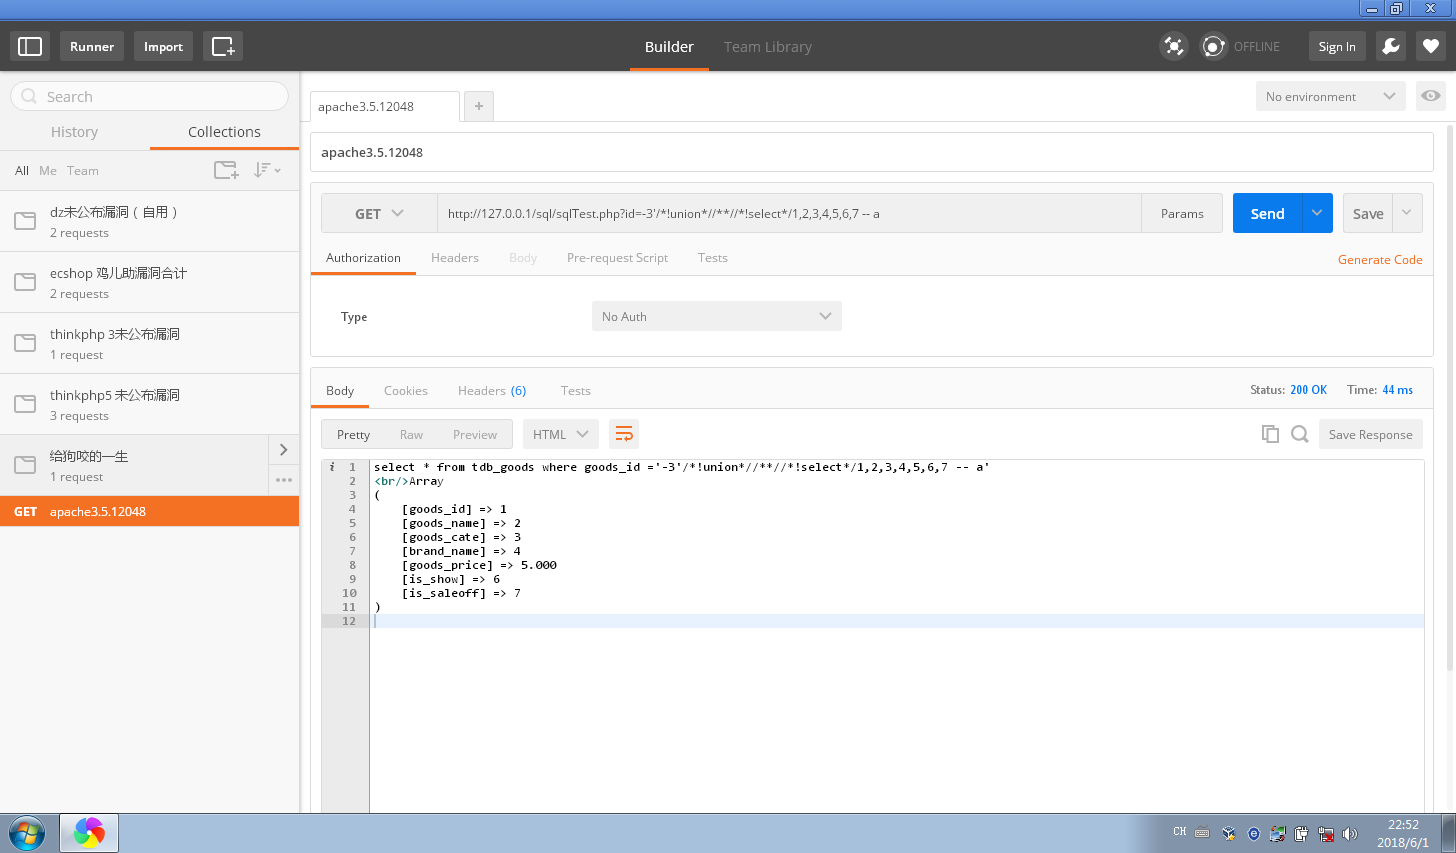Copy response to clipboard icon
The height and width of the screenshot is (853, 1456).
tap(1270, 434)
